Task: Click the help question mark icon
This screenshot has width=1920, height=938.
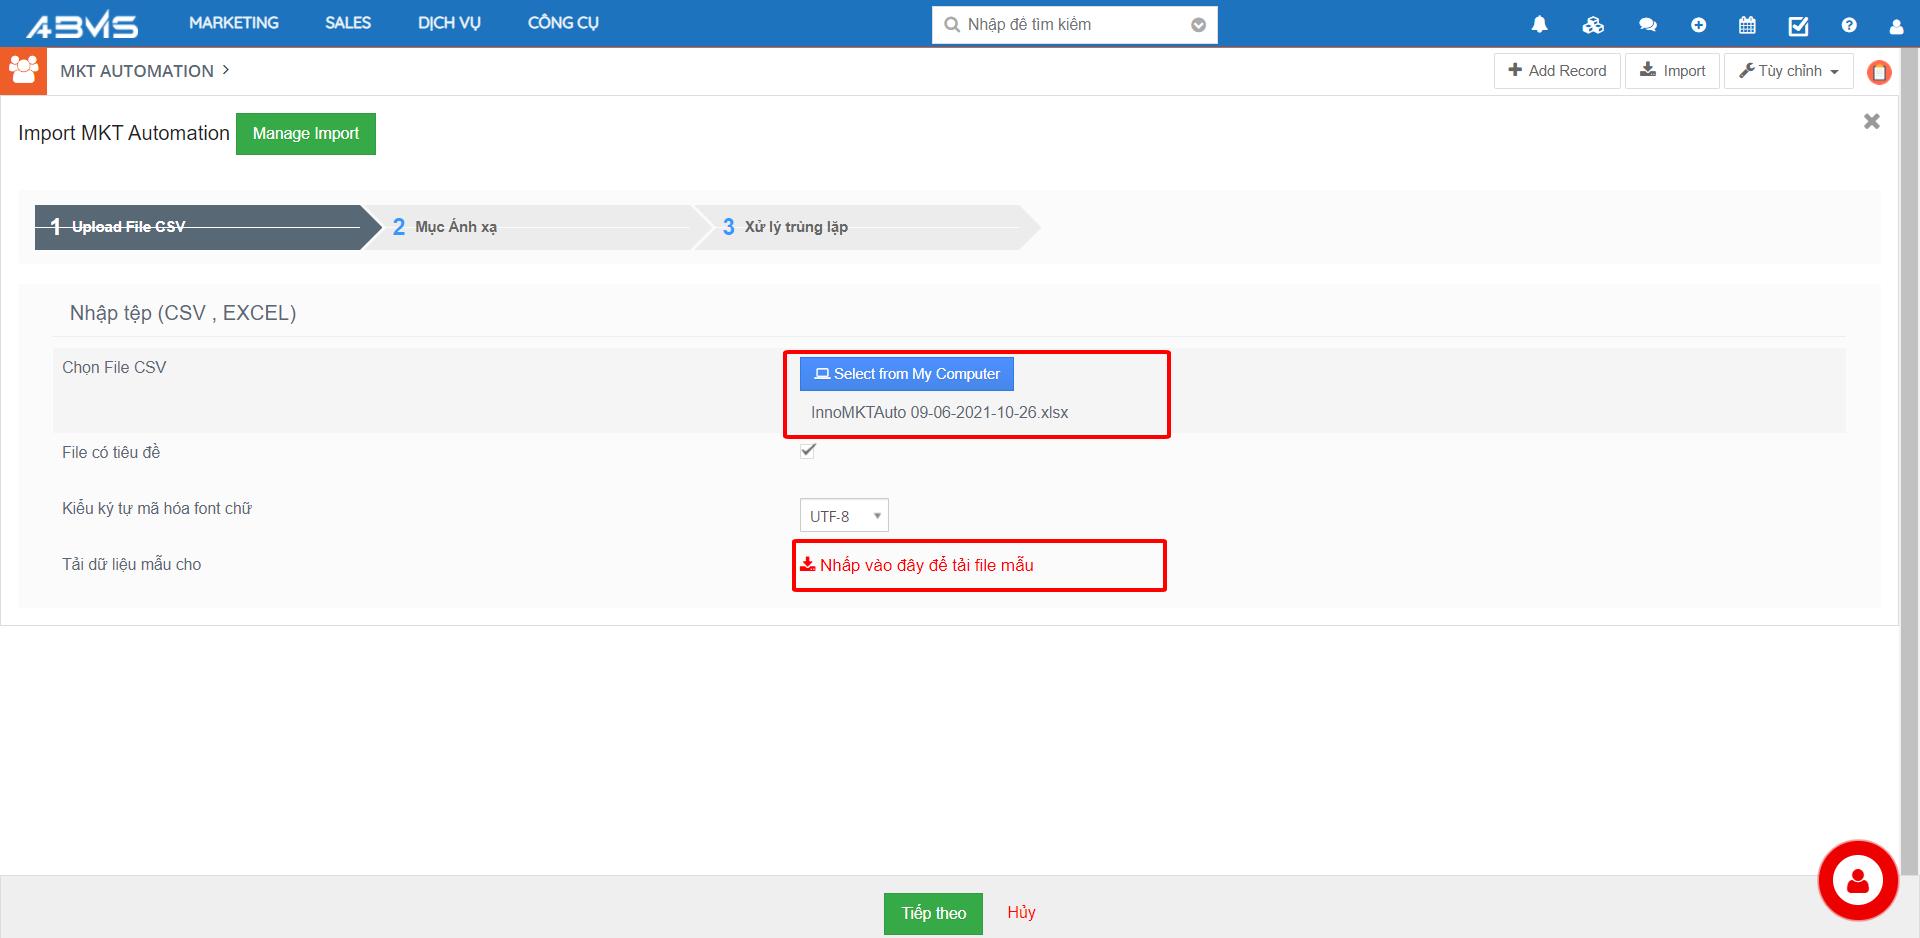Action: pos(1849,25)
